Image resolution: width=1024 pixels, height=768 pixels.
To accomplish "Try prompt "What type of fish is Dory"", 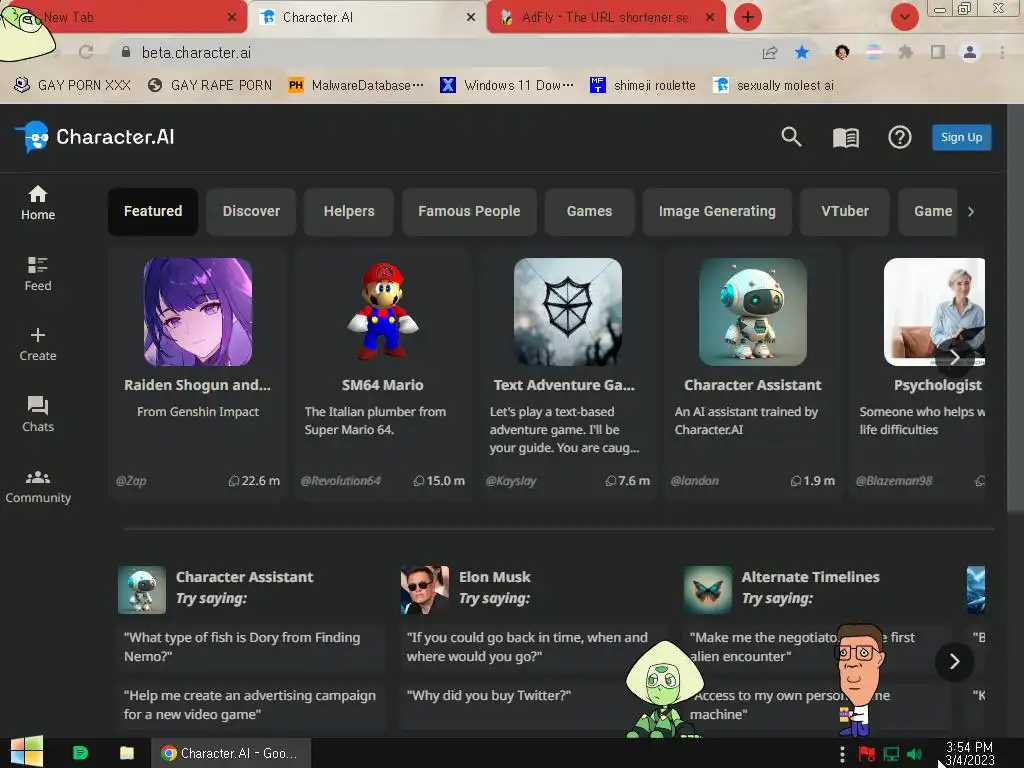I will pyautogui.click(x=251, y=647).
